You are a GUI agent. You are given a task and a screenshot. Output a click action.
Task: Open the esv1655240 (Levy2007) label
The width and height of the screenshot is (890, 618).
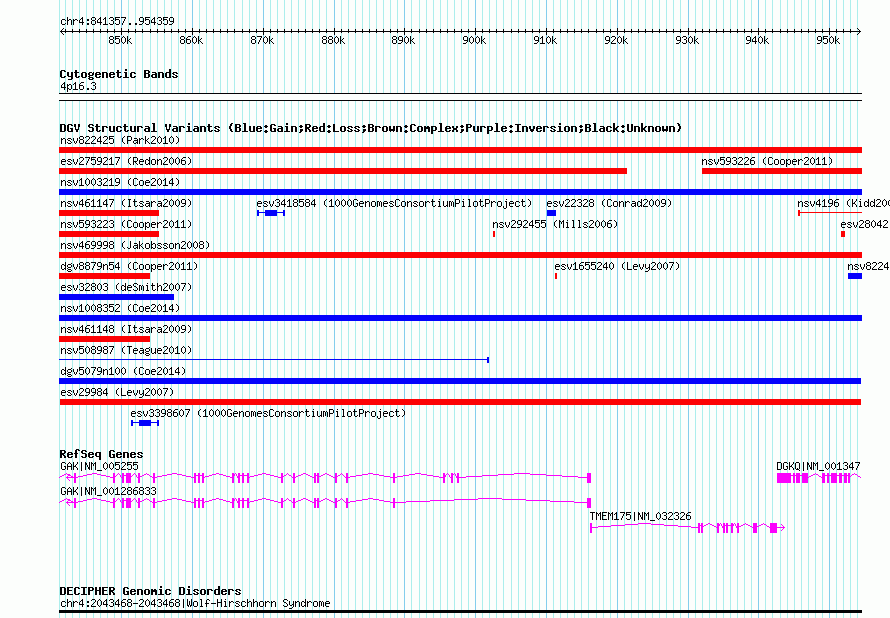(617, 266)
